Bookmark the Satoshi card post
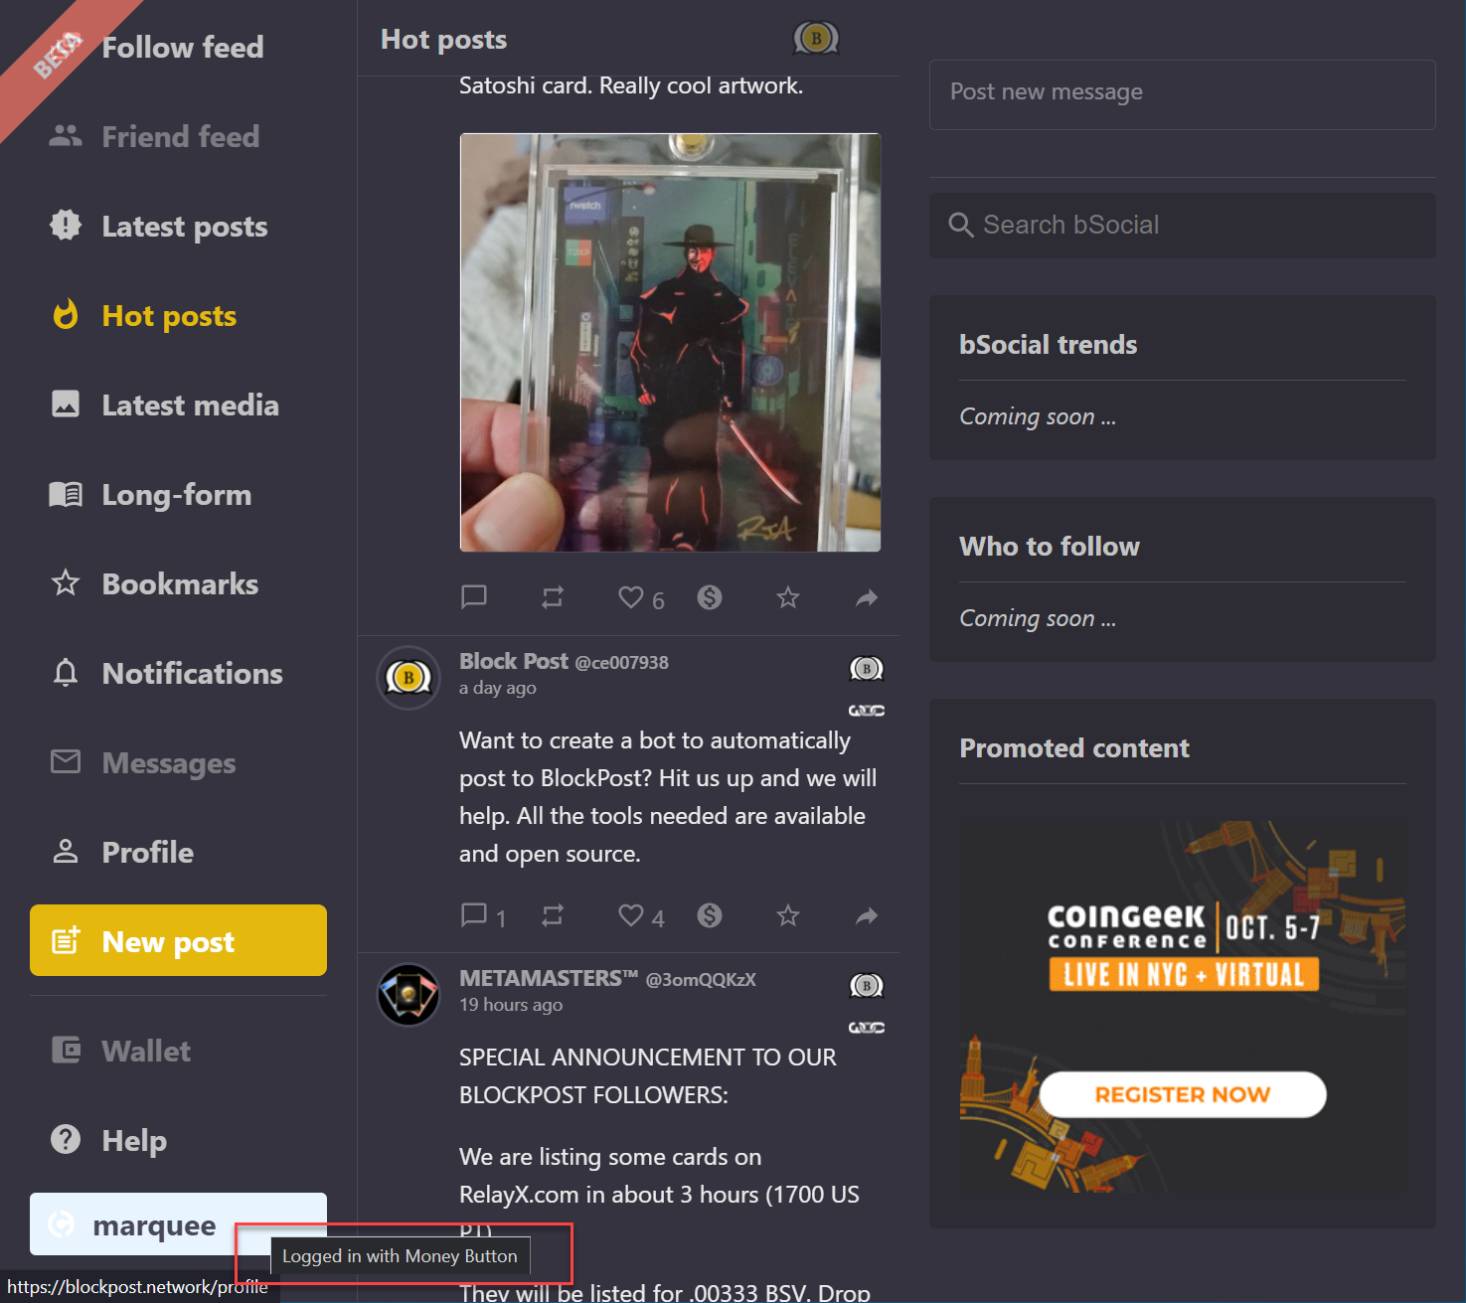1466x1303 pixels. coord(788,598)
